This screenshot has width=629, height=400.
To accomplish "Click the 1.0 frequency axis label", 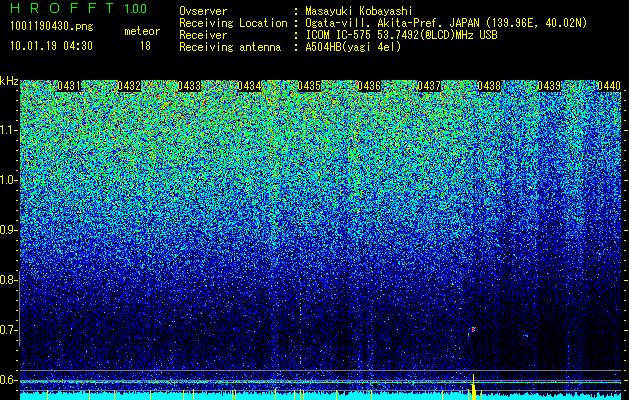I will tap(9, 181).
